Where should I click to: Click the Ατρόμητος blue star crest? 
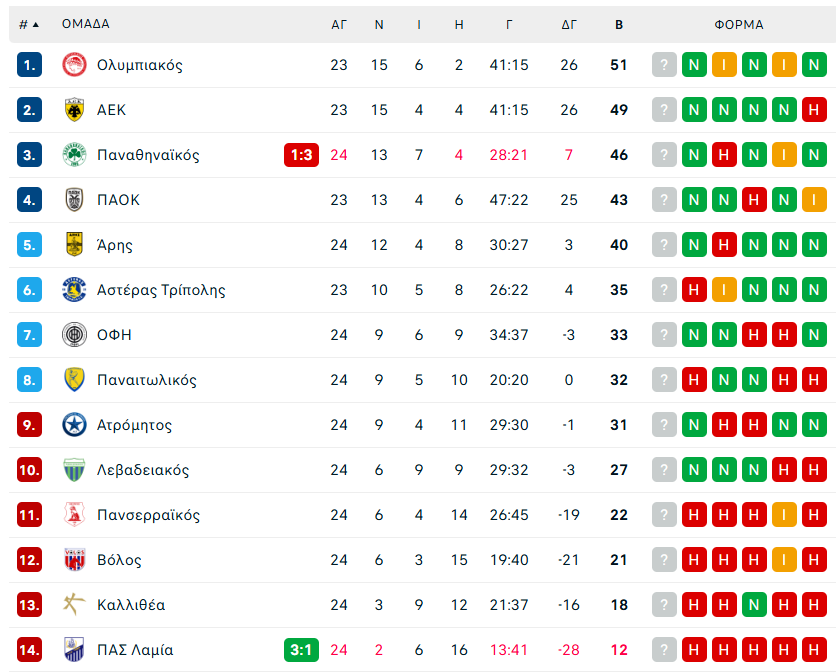coord(74,425)
